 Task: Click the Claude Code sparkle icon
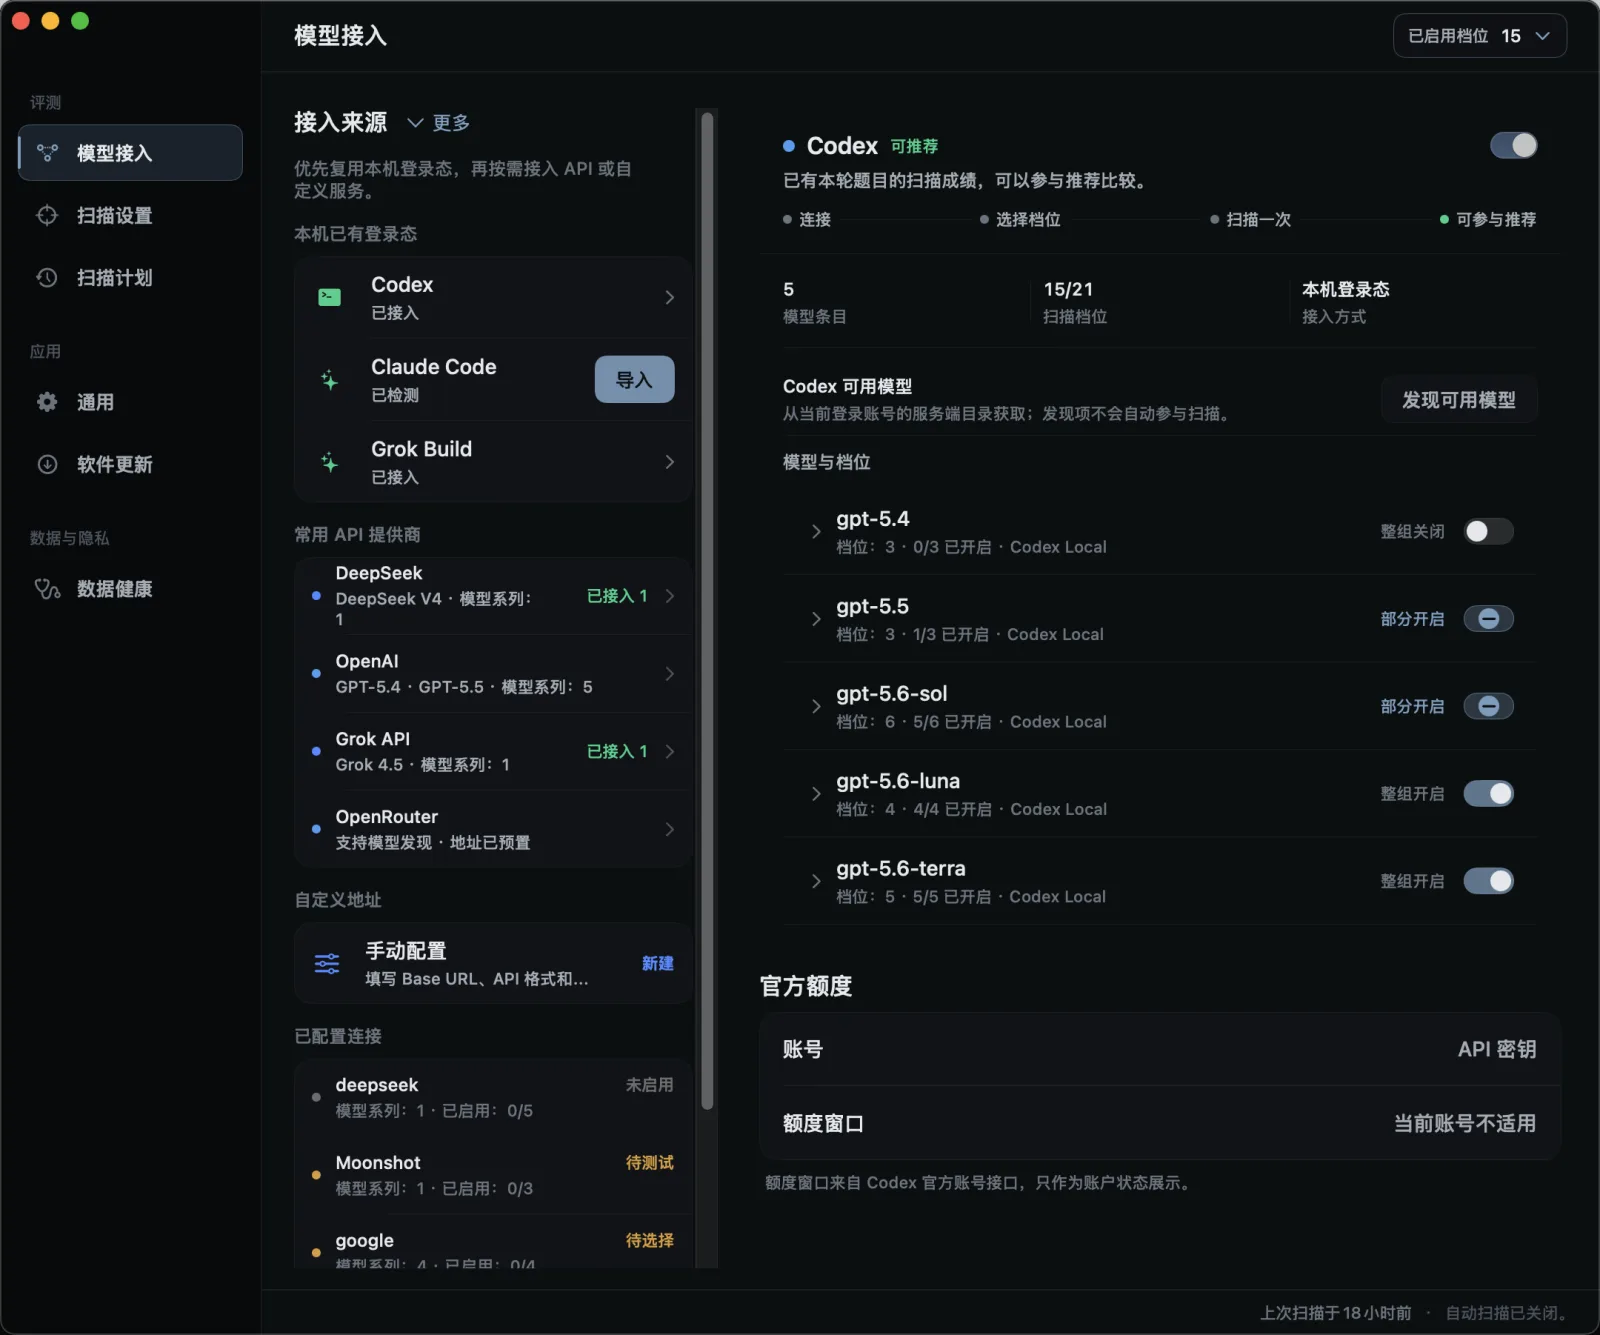[x=329, y=380]
